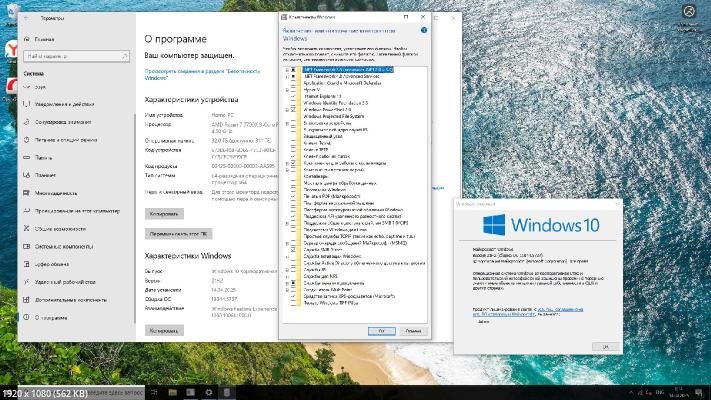This screenshot has width=711, height=400.
Task: Expand .NET Framework 4.8 Advanced Services node
Action: tap(287, 77)
